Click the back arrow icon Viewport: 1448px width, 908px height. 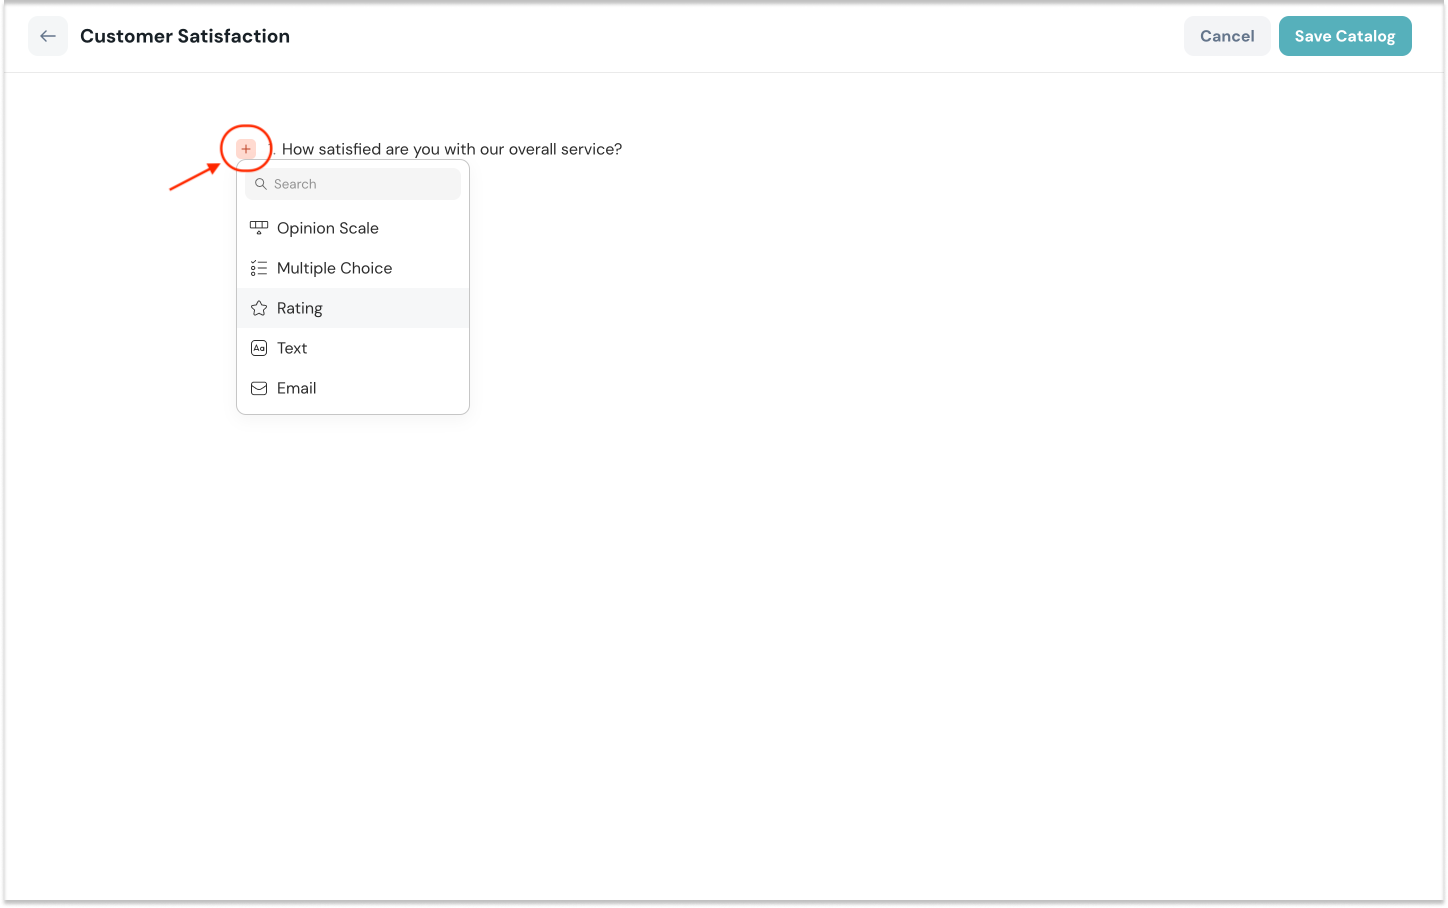coord(48,36)
